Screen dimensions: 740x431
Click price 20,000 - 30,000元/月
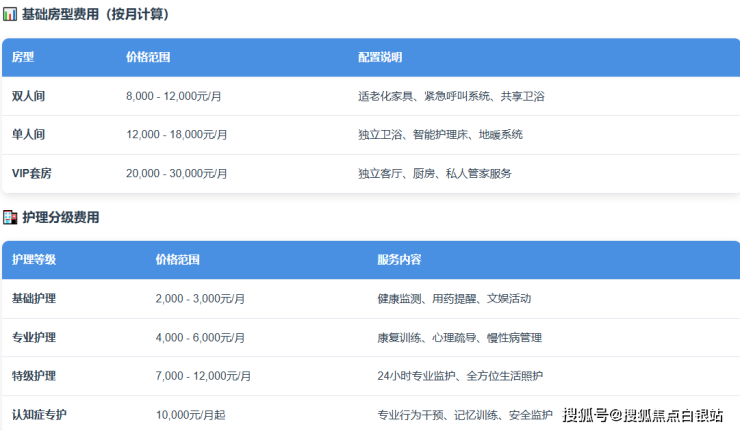[x=177, y=173]
